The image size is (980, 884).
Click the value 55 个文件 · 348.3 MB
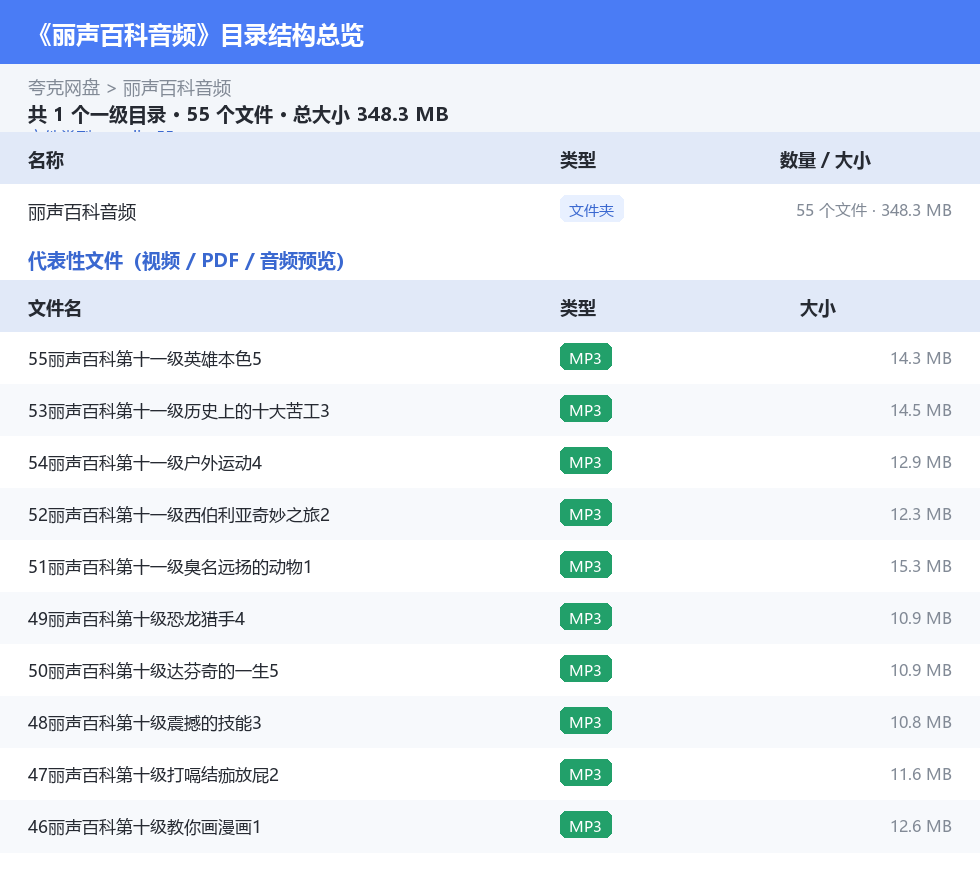(874, 210)
